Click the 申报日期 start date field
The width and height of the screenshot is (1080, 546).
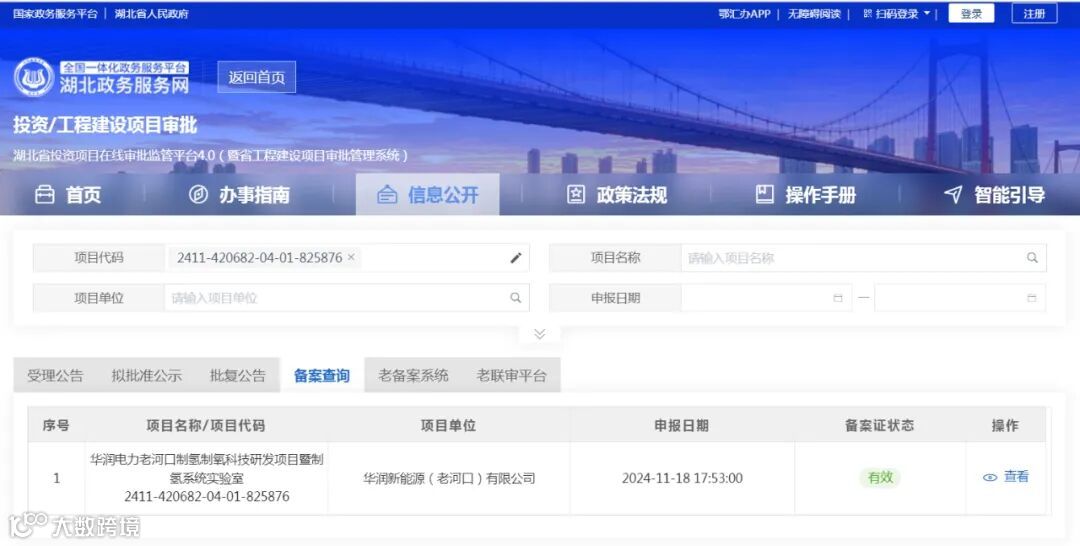766,297
